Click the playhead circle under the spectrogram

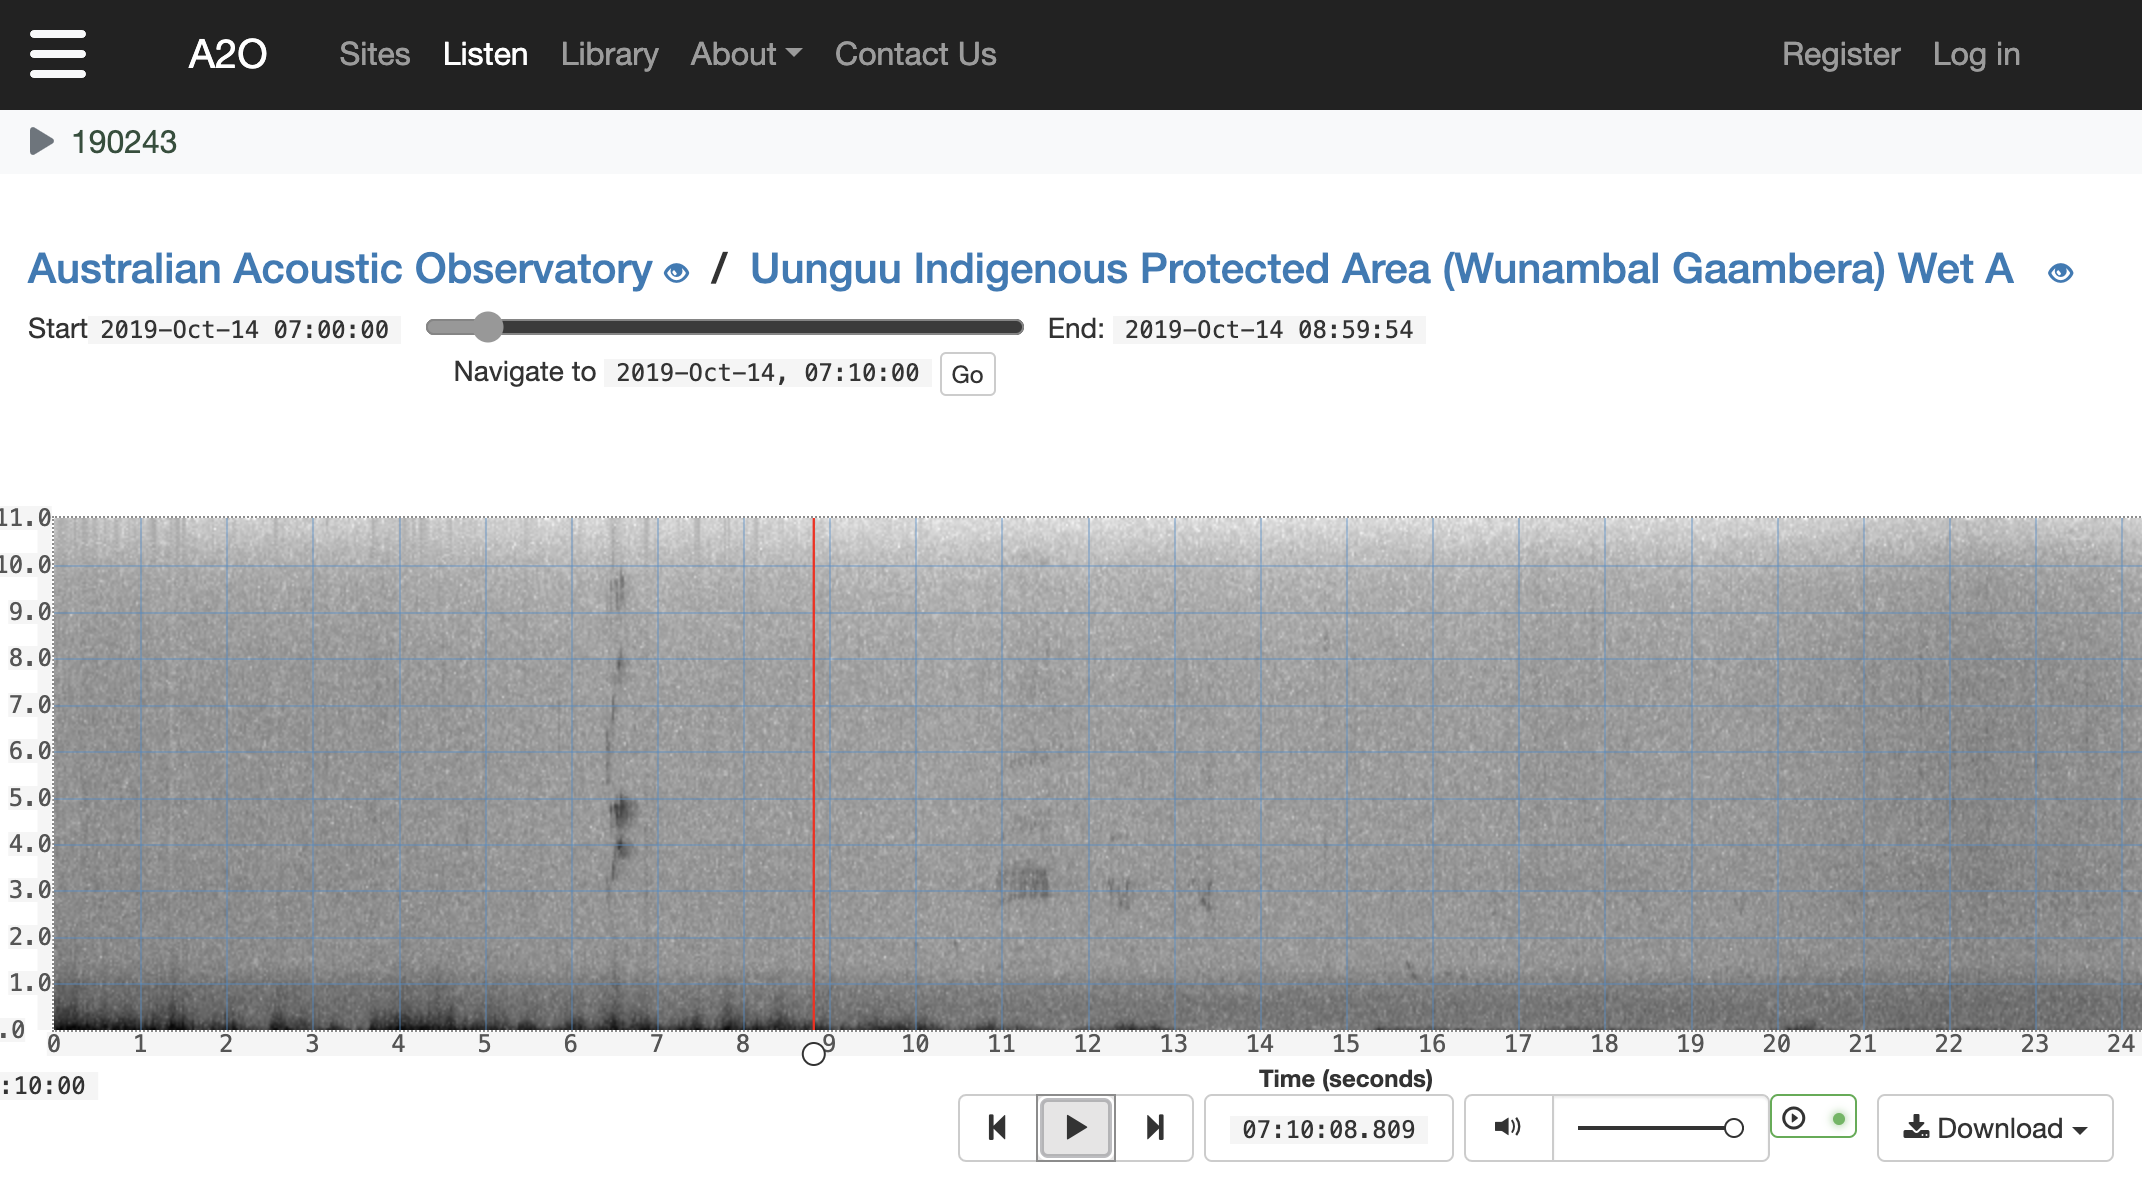(814, 1054)
